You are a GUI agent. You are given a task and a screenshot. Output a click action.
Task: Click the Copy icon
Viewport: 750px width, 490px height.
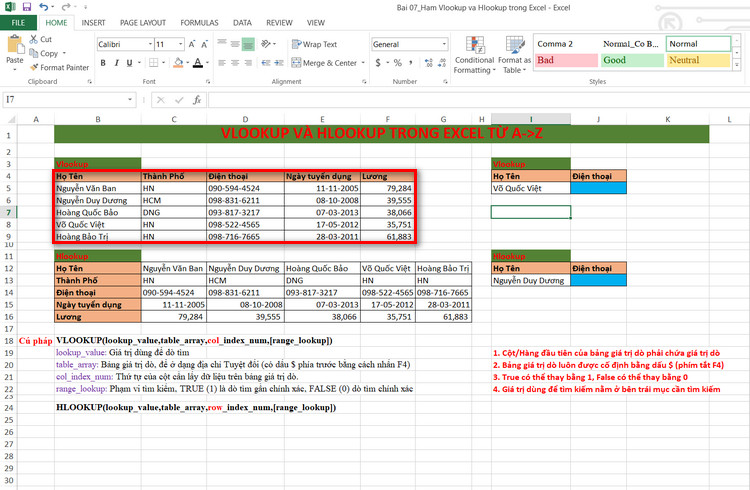point(33,53)
